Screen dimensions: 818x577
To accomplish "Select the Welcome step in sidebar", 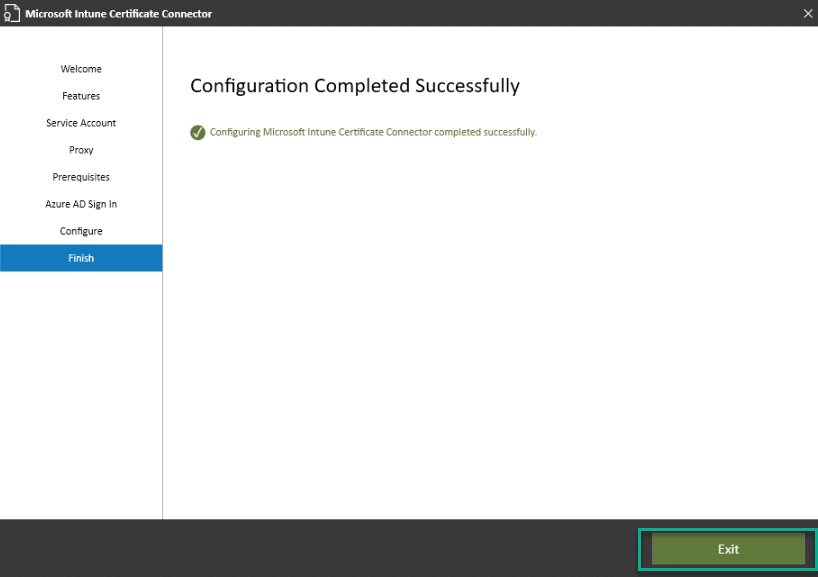I will (x=81, y=69).
